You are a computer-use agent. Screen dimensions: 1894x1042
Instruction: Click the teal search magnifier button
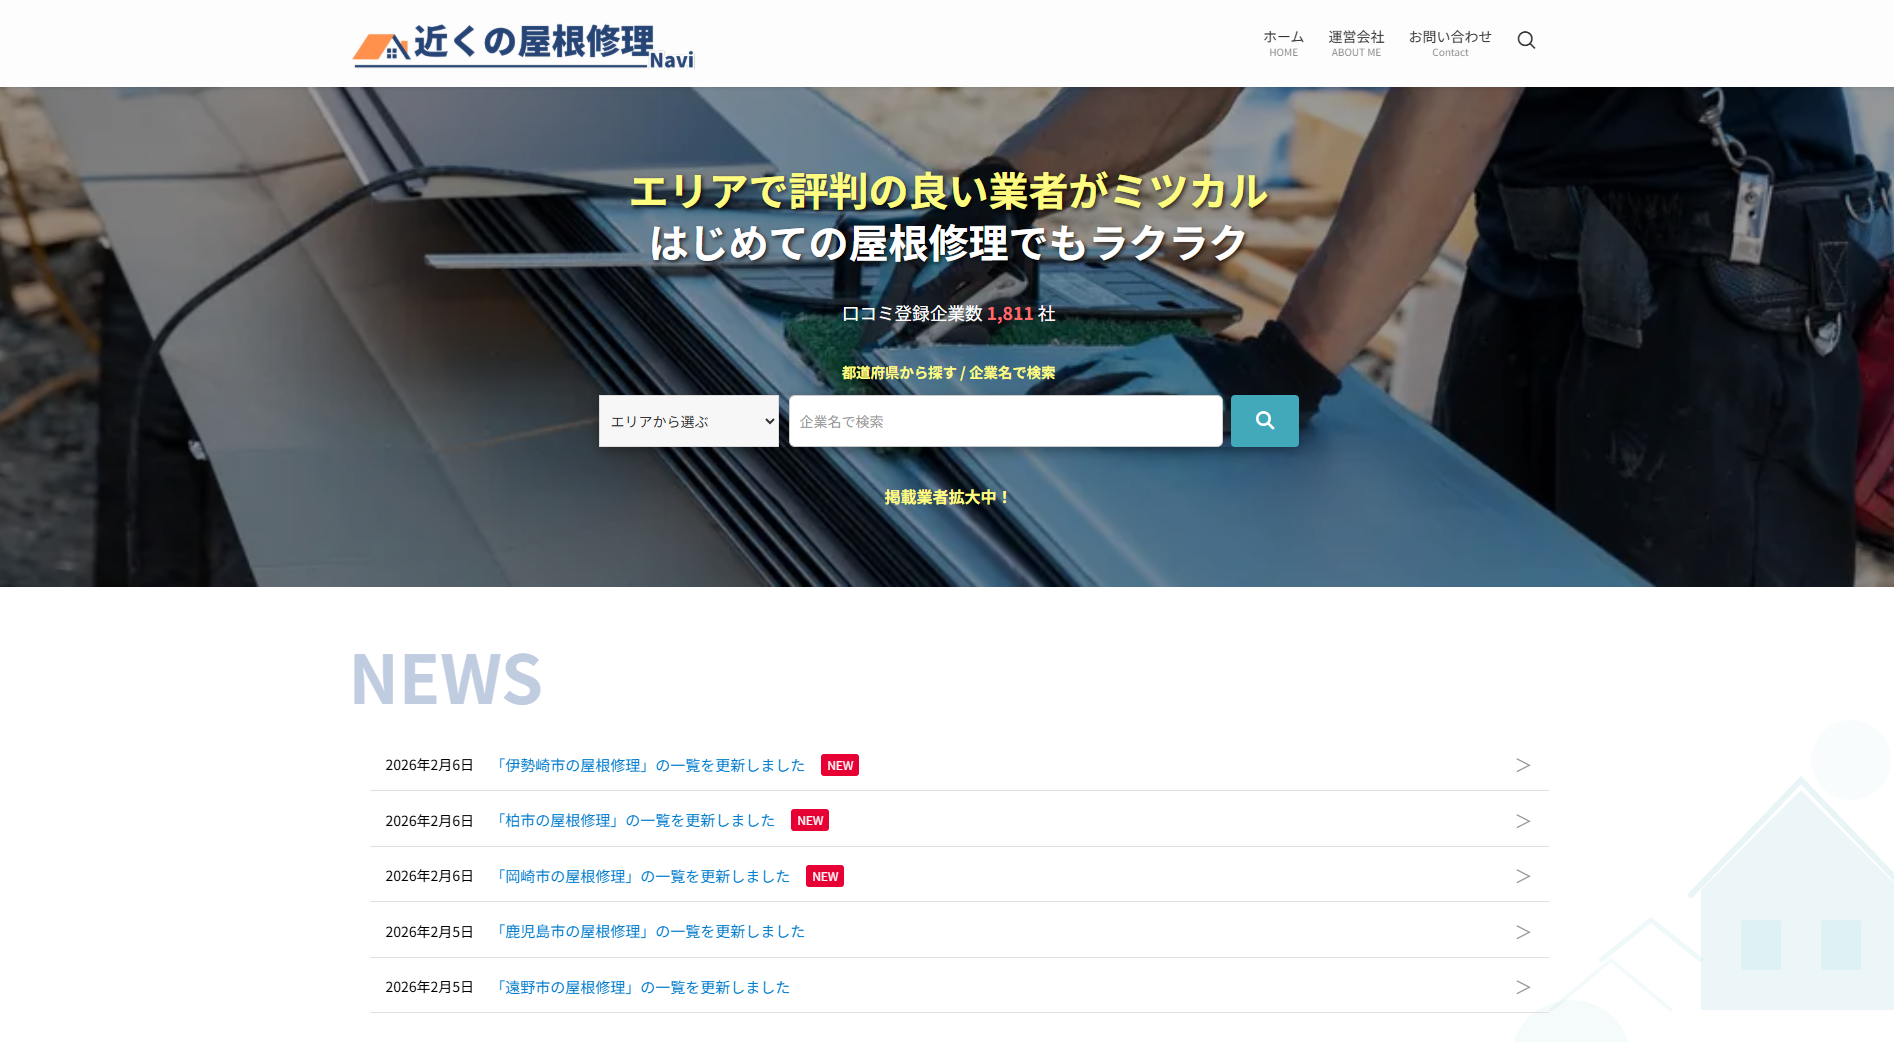click(x=1264, y=421)
